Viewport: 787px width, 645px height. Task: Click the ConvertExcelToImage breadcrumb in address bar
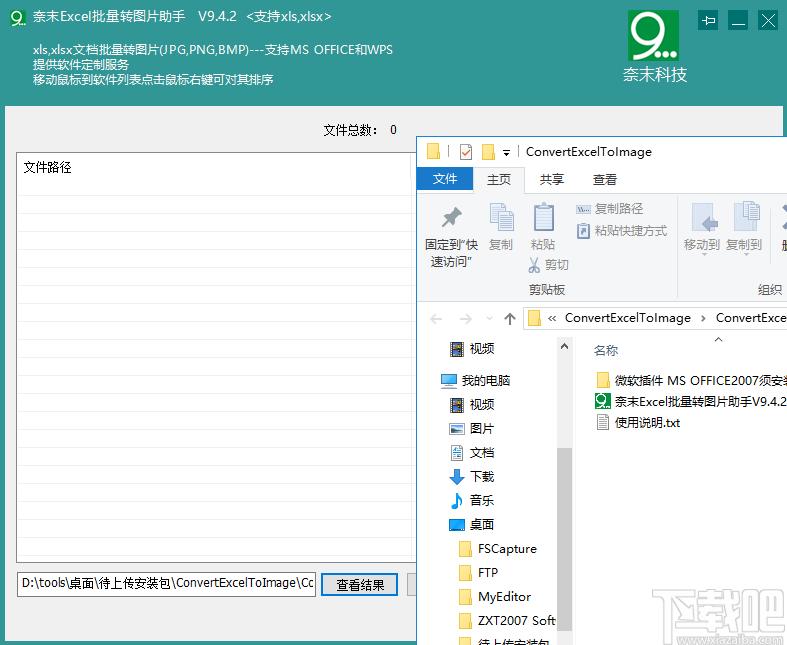[x=627, y=318]
